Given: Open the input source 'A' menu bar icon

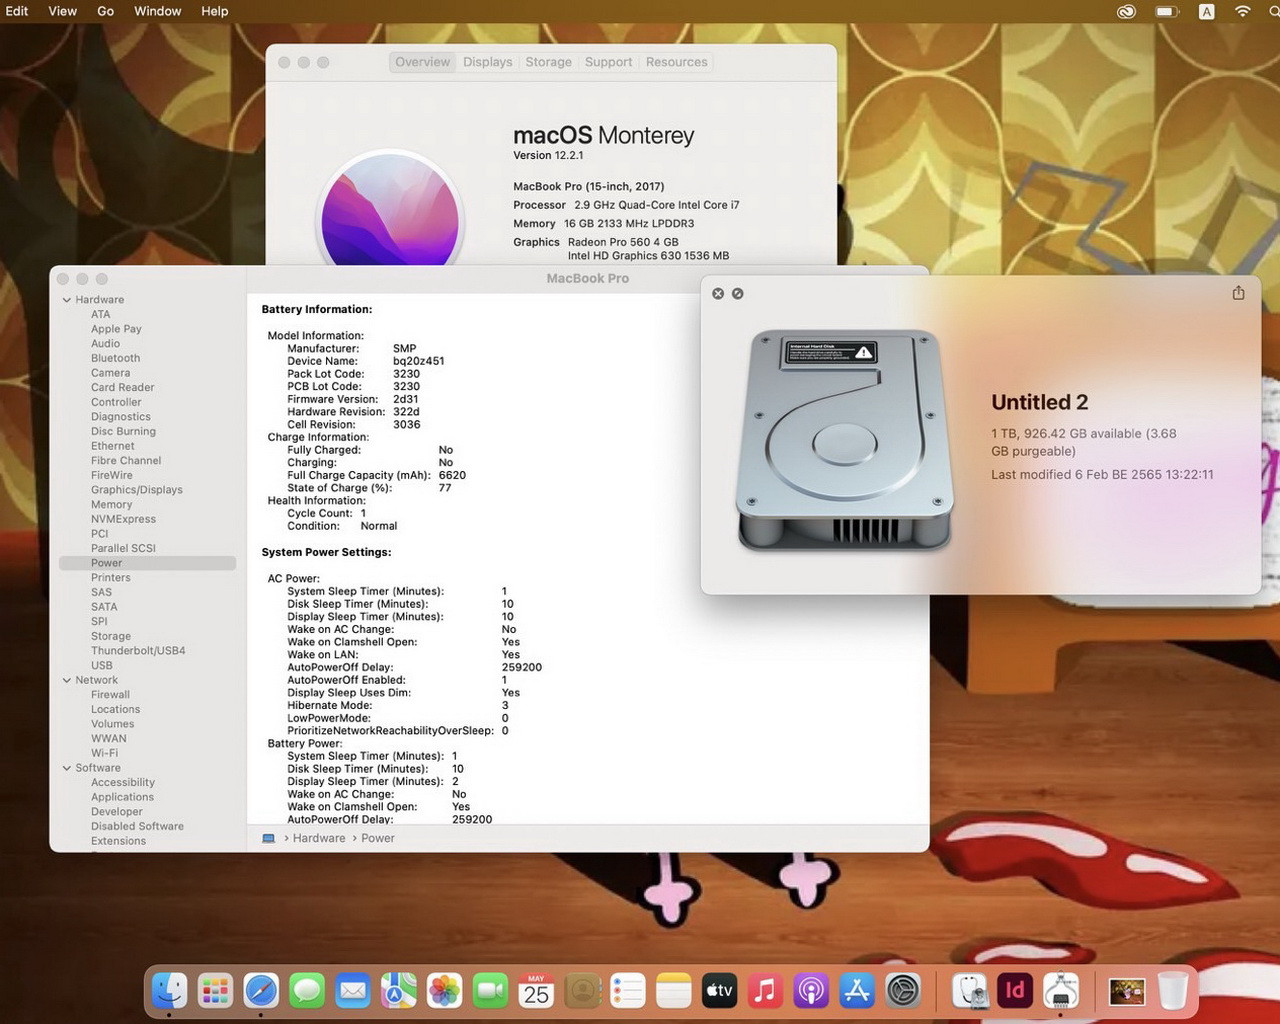Looking at the screenshot, I should (1207, 11).
